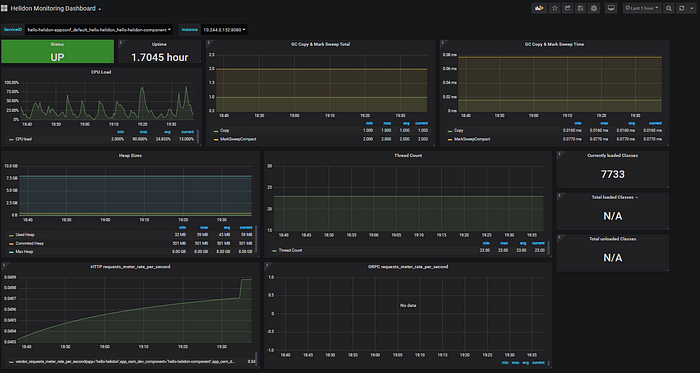Save the dashboard with the disk icon
Screen dimensions: 700x373
[580, 8]
